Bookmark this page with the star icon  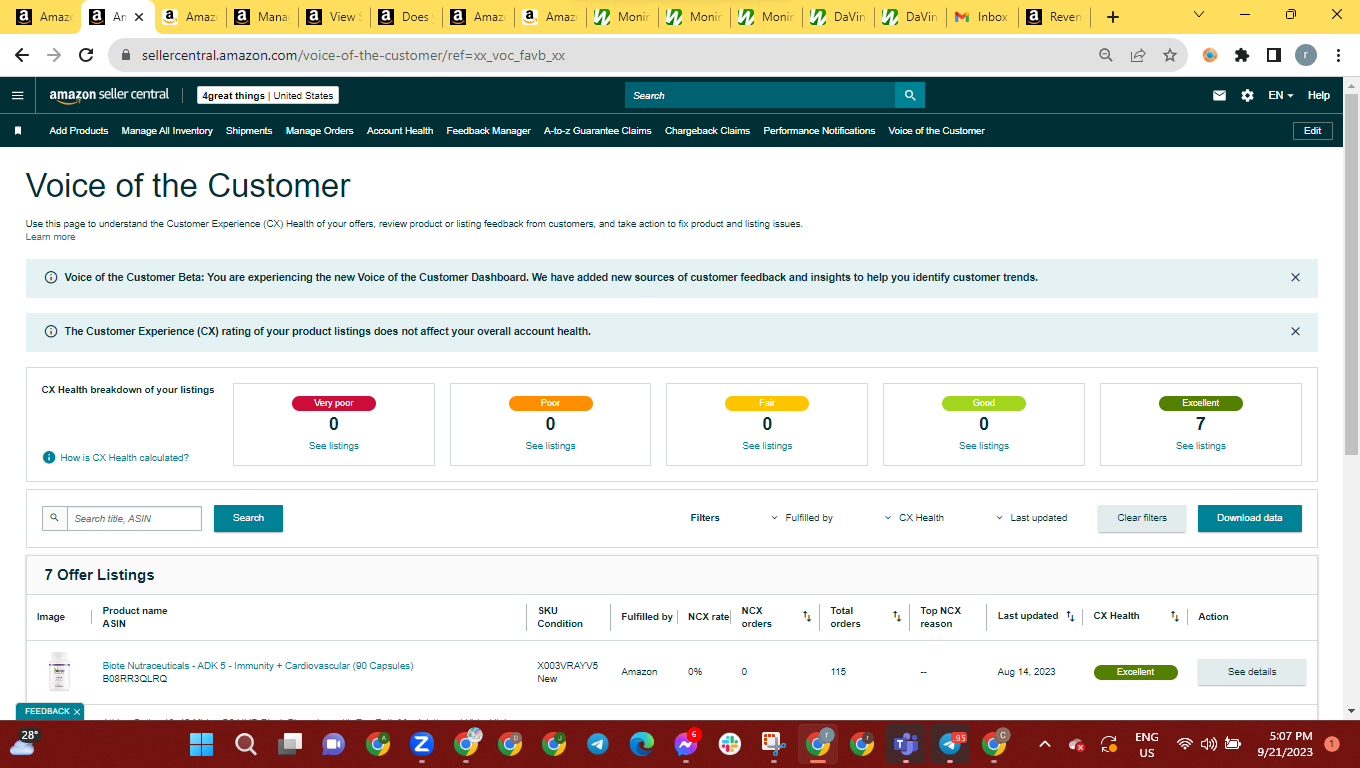pyautogui.click(x=1170, y=56)
